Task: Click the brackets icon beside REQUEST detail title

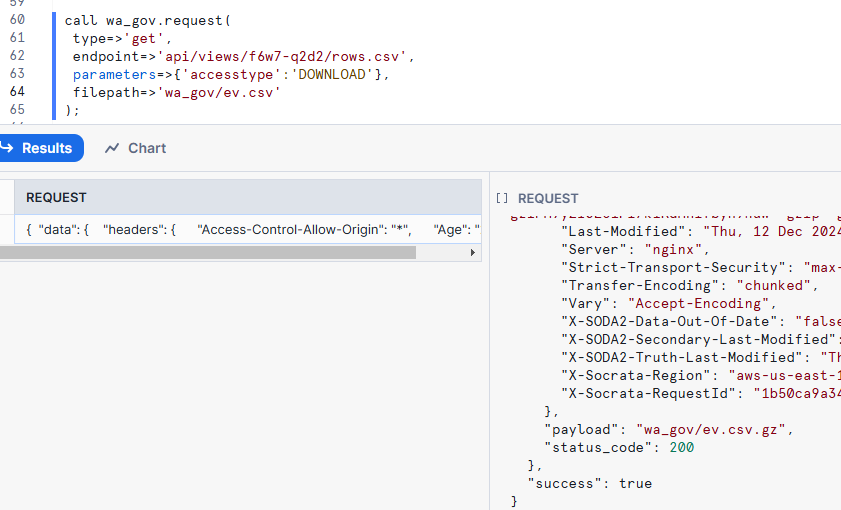Action: coord(502,199)
